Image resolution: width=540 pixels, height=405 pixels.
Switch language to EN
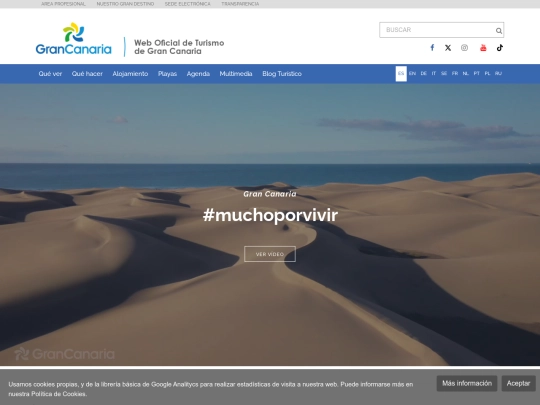(x=412, y=74)
